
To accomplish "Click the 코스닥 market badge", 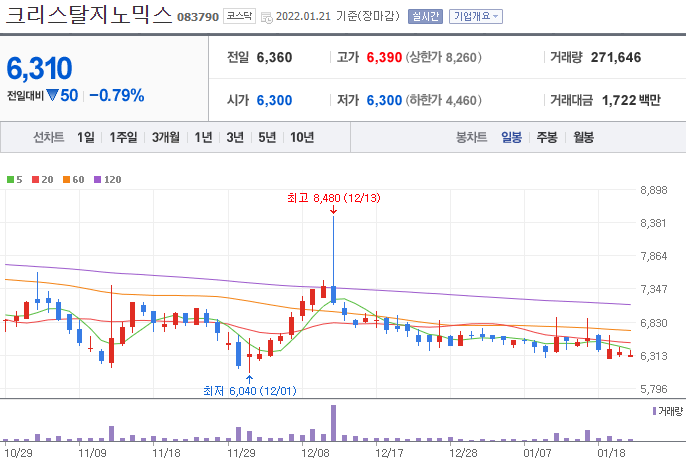I will click(239, 16).
